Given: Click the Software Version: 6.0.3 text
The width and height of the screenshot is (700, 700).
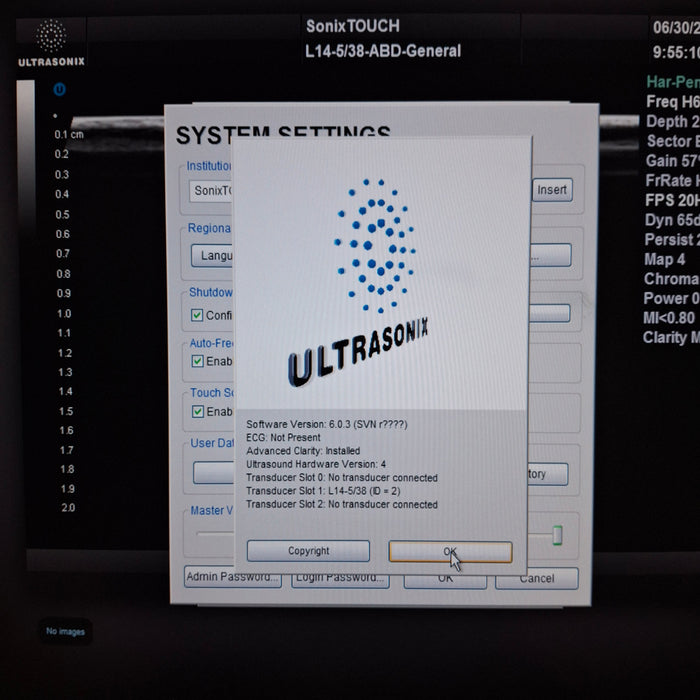Looking at the screenshot, I should coord(327,424).
